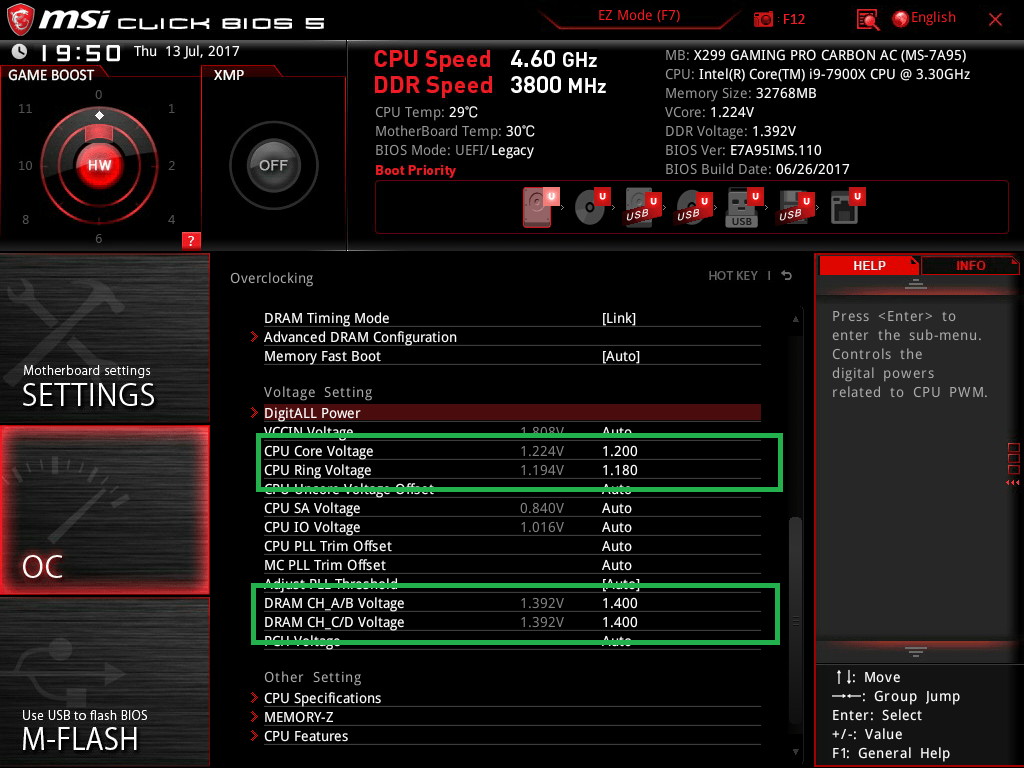Edit CPU SA Voltage Auto value
1024x768 pixels.
pos(616,507)
